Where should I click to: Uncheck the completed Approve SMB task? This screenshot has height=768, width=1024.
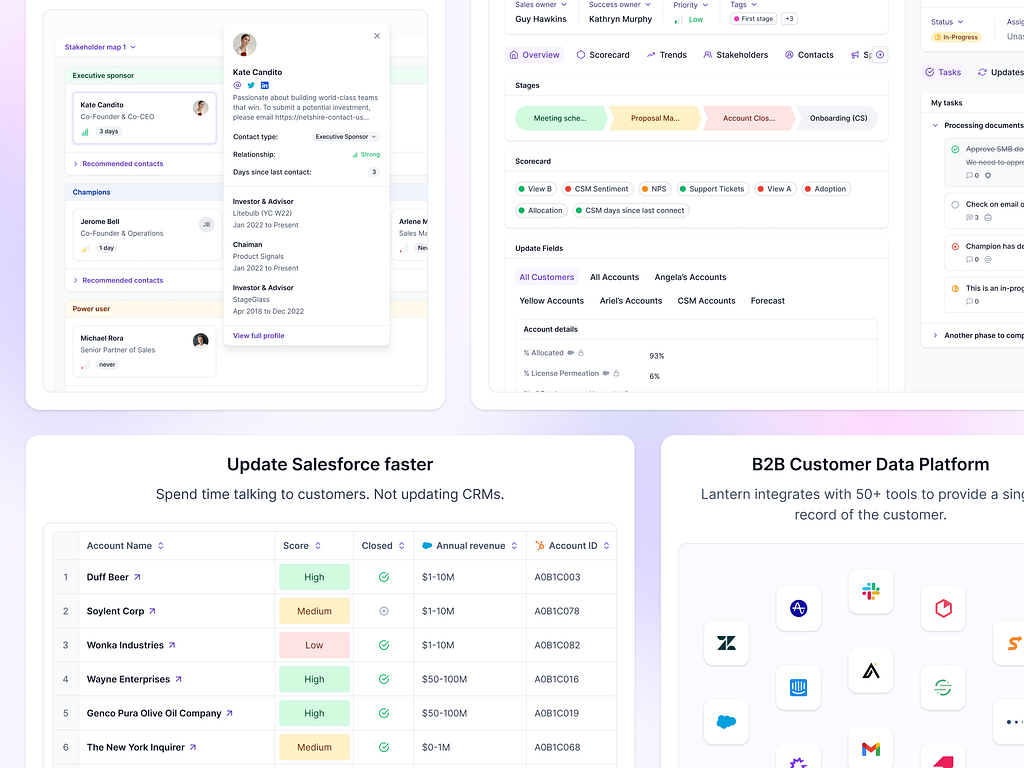click(x=954, y=148)
